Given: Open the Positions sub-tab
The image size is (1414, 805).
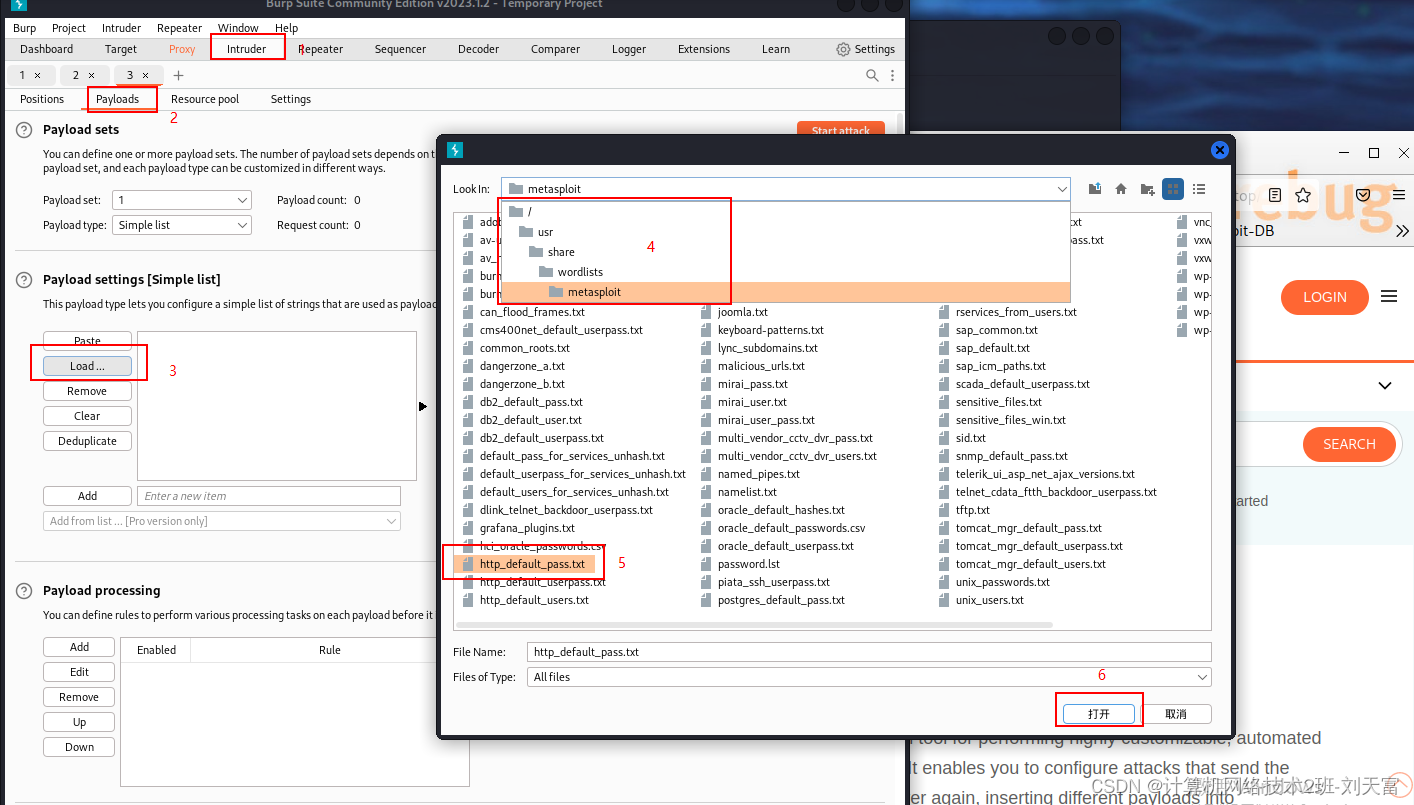Looking at the screenshot, I should [x=42, y=99].
